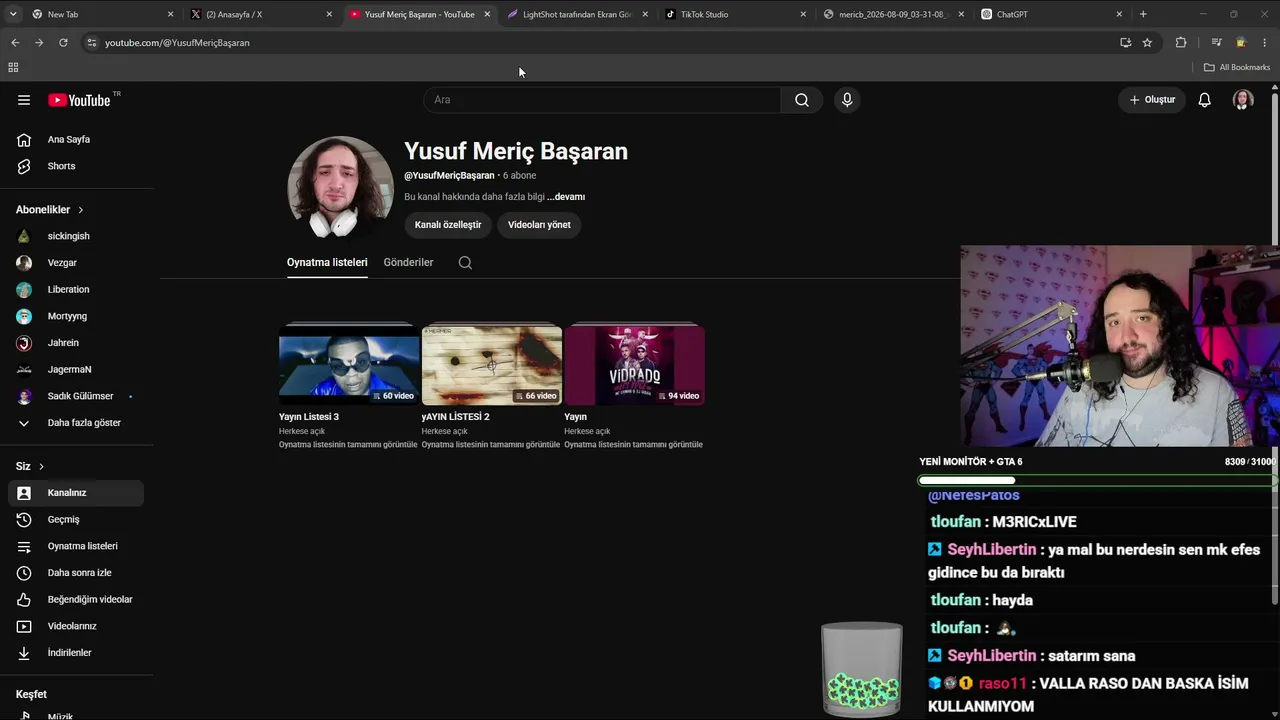Switch to the ChatGPT browser tab
Screen dimensions: 1280x720
pos(1052,14)
